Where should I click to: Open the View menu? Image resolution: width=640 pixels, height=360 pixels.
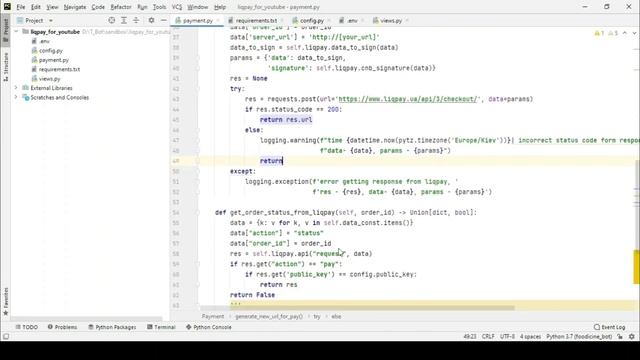click(x=52, y=7)
